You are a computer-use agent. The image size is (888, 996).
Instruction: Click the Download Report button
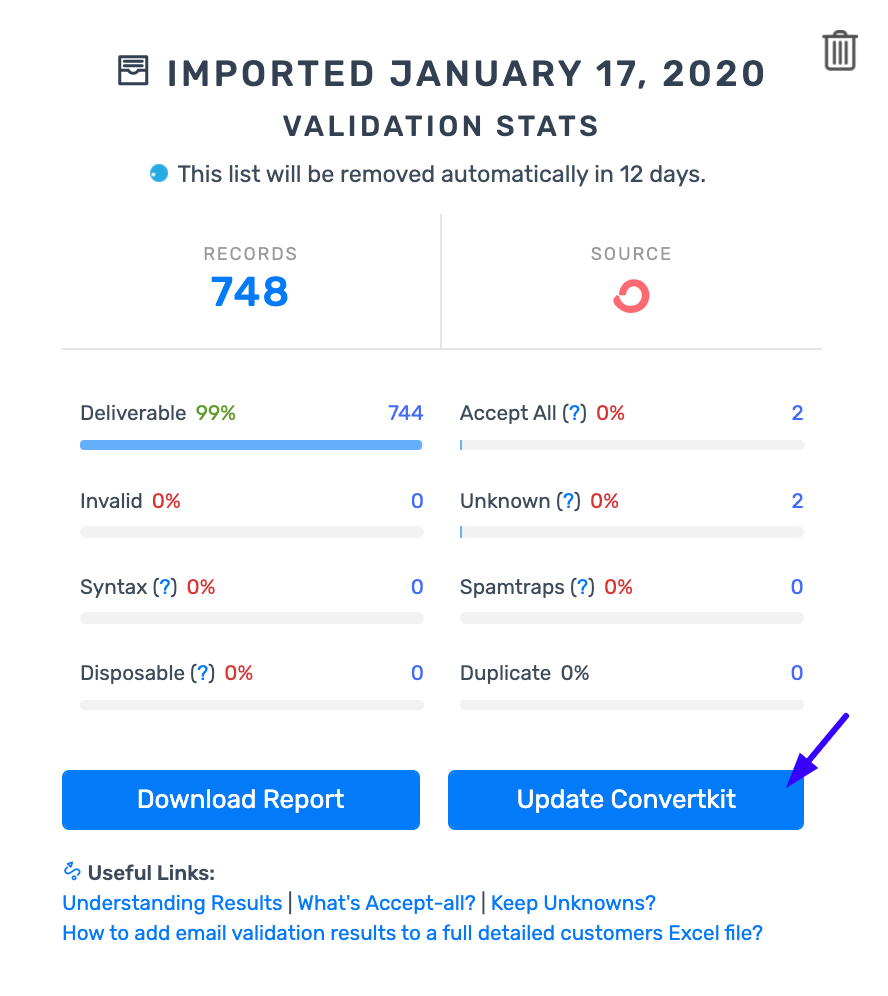pos(241,800)
